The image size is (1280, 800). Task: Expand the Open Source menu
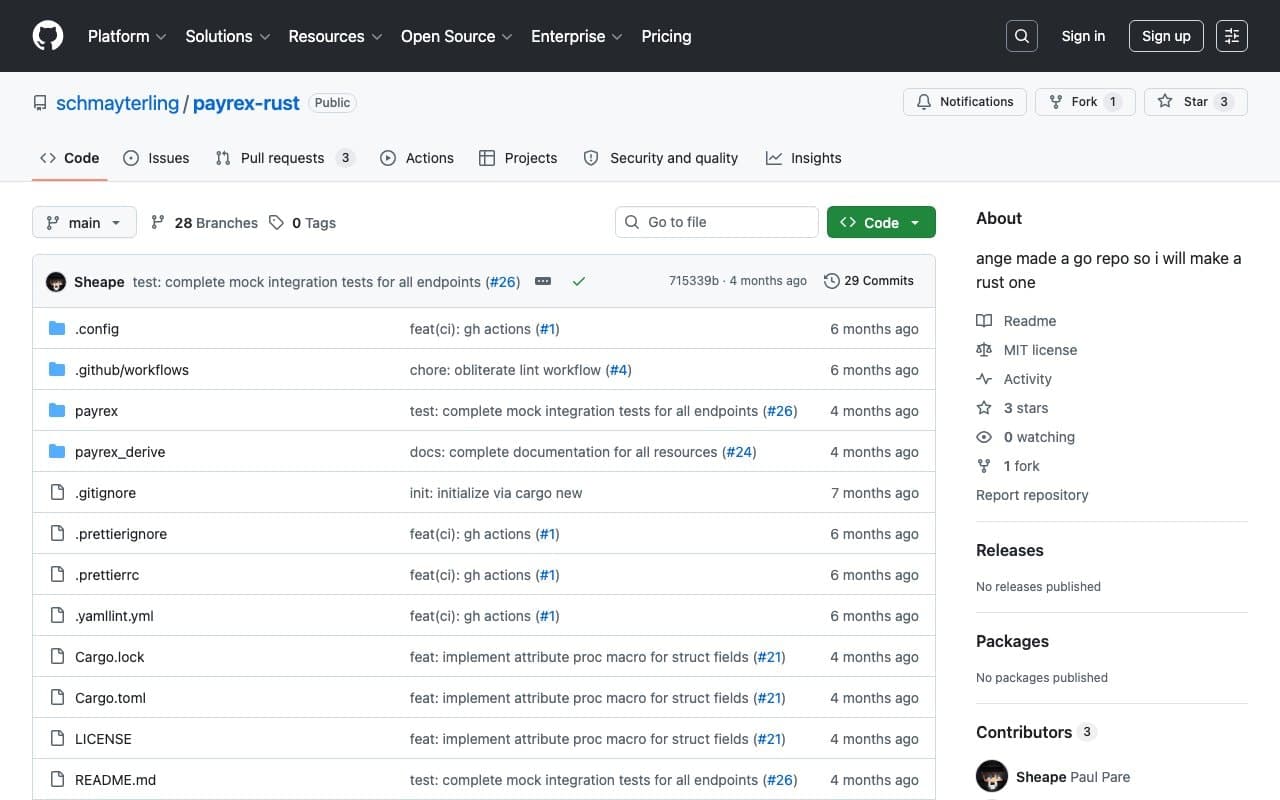[x=456, y=36]
